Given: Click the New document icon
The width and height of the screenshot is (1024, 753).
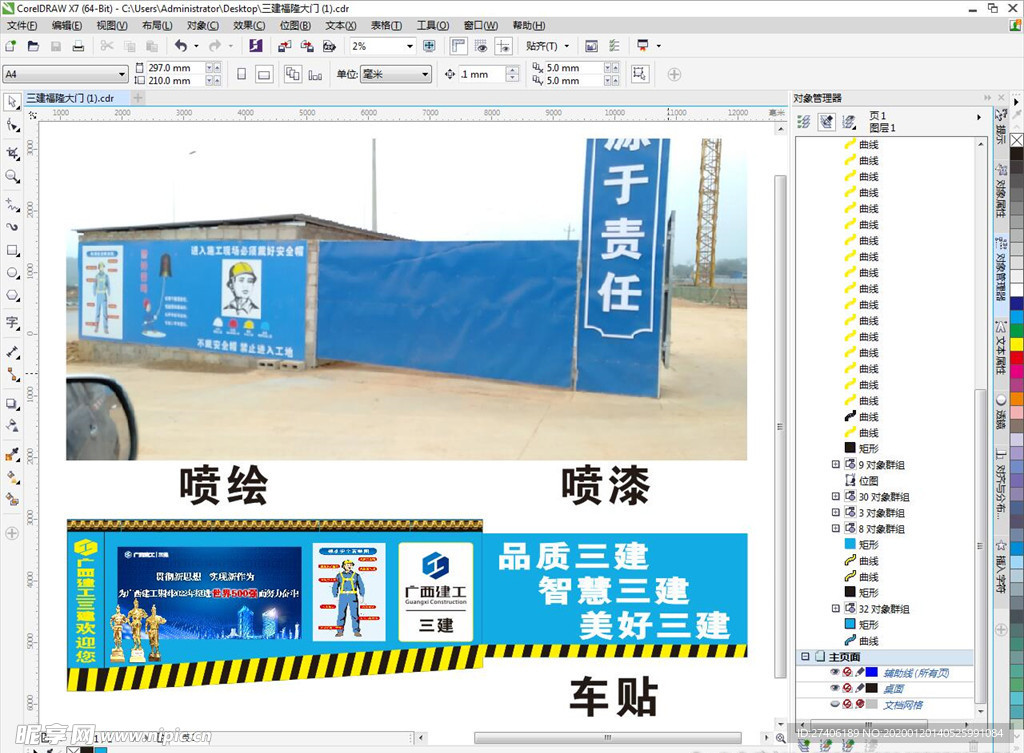Looking at the screenshot, I should pos(10,46).
